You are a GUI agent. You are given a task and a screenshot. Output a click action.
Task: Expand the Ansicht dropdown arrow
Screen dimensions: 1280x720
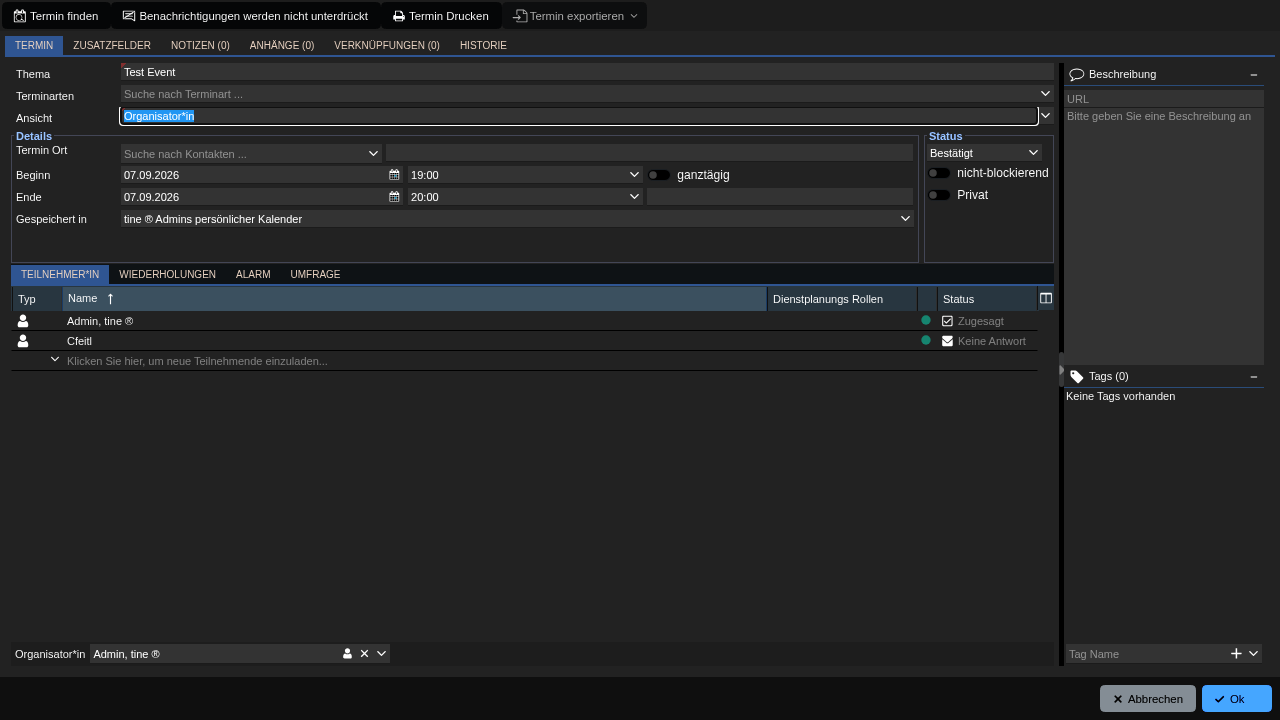coord(1047,116)
